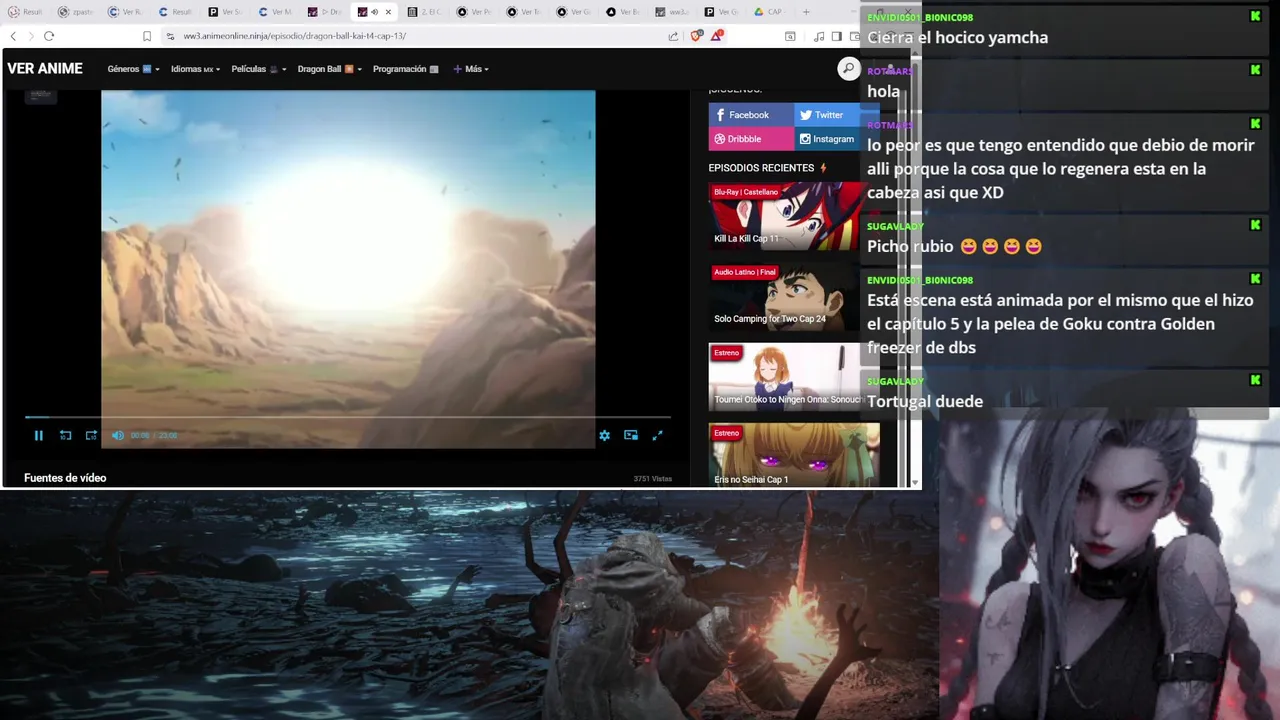Expand the Idiomas dropdown
Viewport: 1280px width, 720px height.
pyautogui.click(x=195, y=69)
